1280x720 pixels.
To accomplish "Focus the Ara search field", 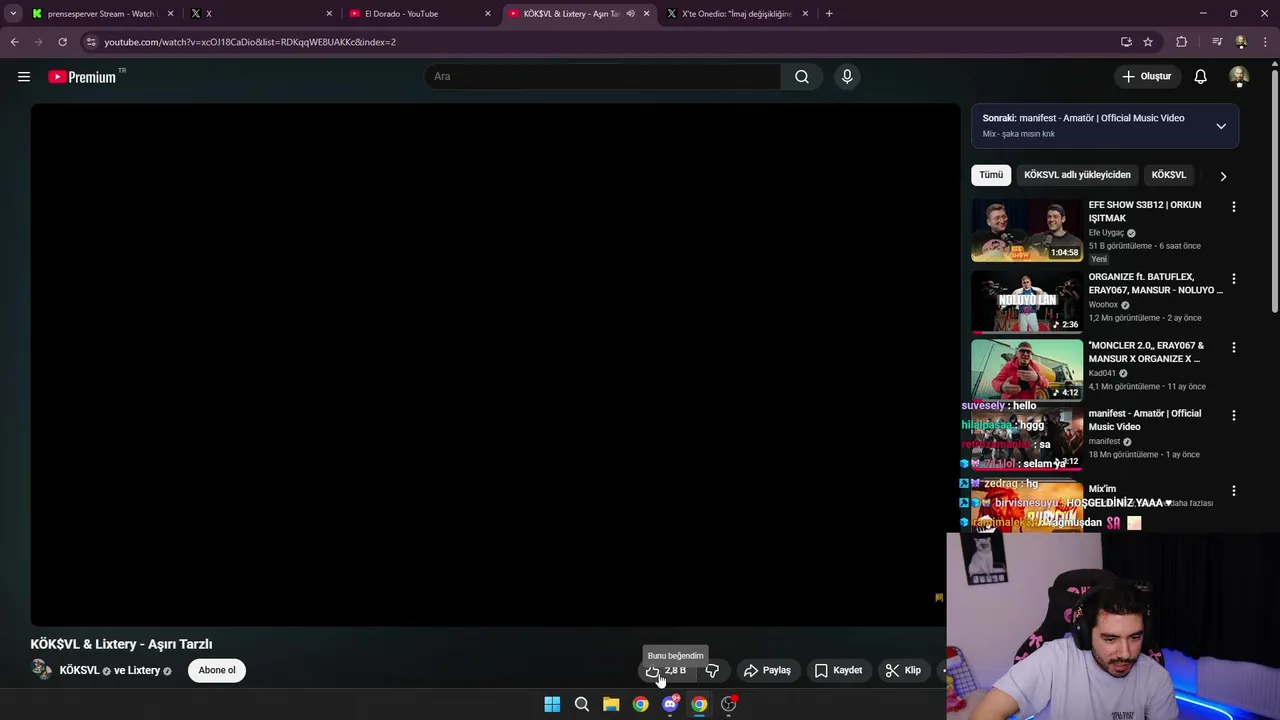I will 602,77.
